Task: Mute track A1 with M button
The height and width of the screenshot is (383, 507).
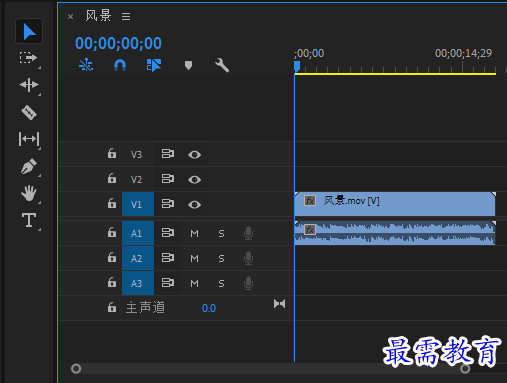Action: (x=194, y=234)
